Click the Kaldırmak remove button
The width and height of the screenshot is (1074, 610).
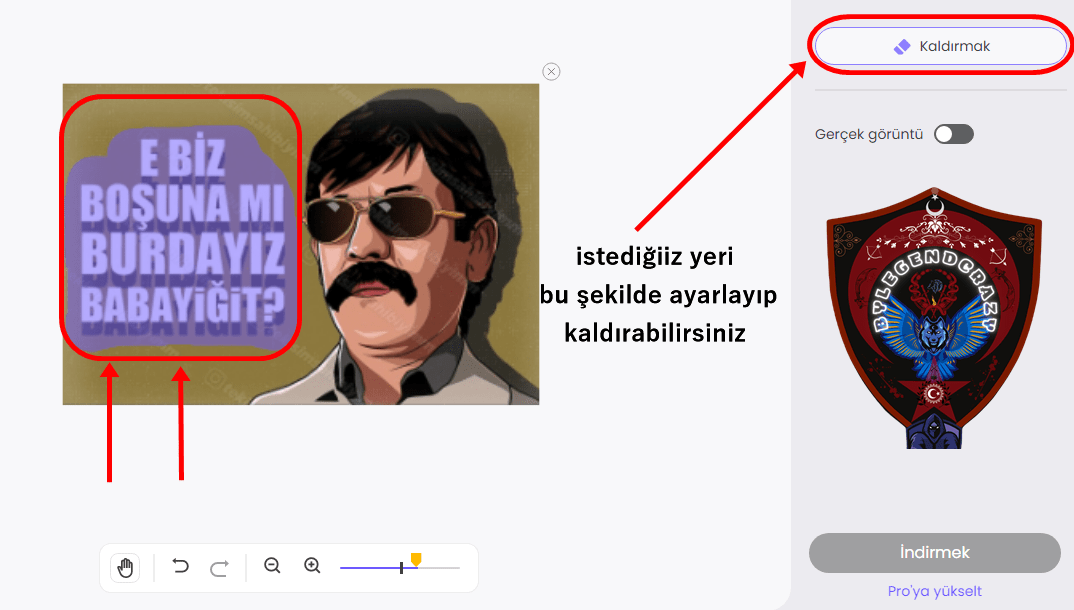click(941, 46)
